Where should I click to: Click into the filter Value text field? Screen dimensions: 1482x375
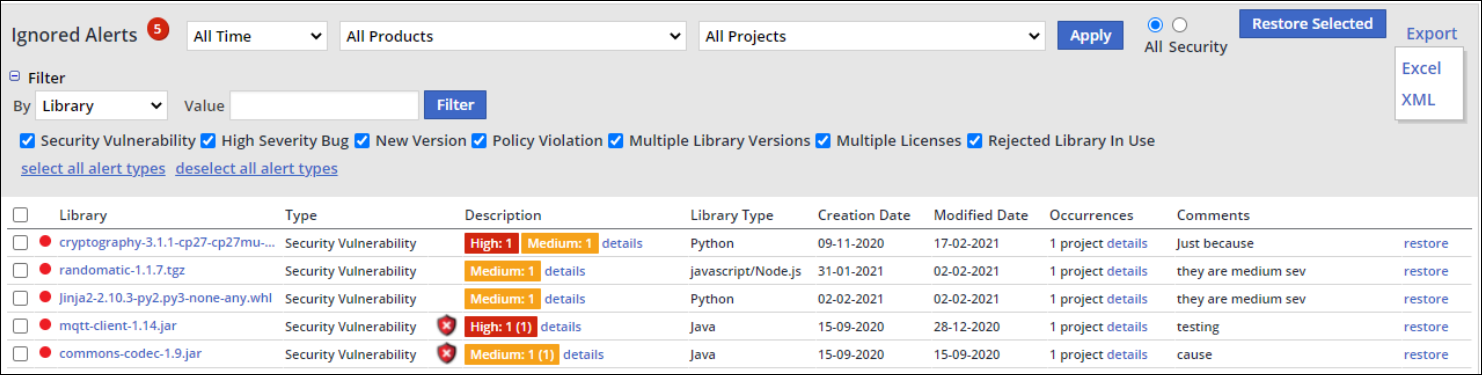pos(324,105)
